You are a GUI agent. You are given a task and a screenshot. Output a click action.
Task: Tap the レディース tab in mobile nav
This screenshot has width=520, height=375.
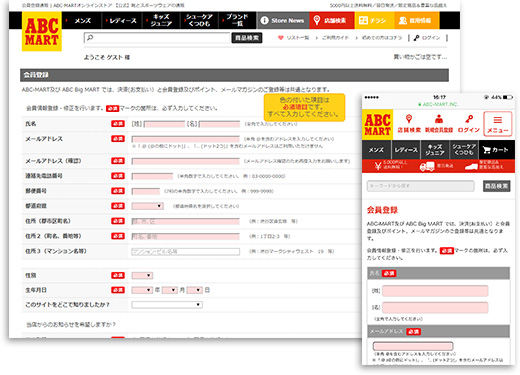coord(406,150)
